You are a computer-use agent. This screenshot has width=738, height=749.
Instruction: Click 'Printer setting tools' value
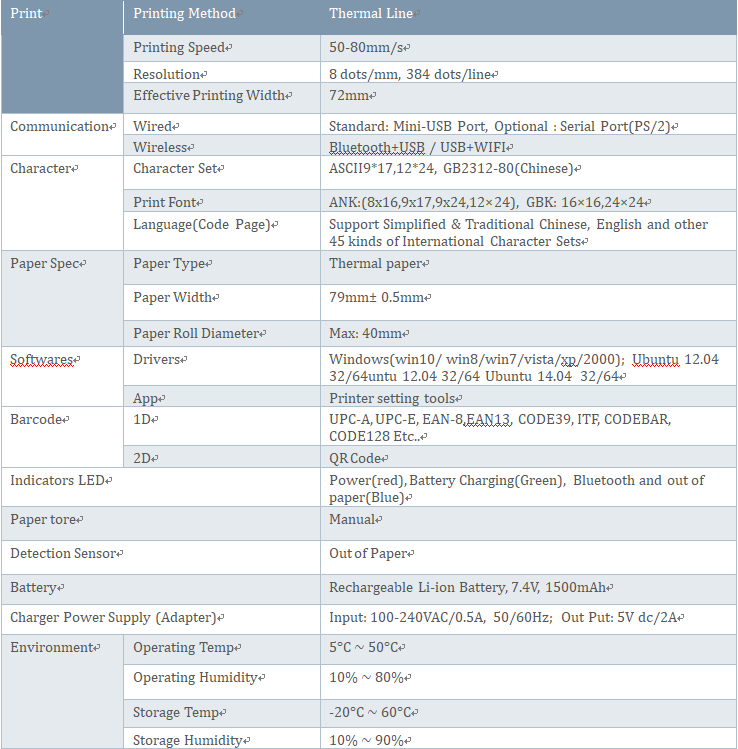392,398
